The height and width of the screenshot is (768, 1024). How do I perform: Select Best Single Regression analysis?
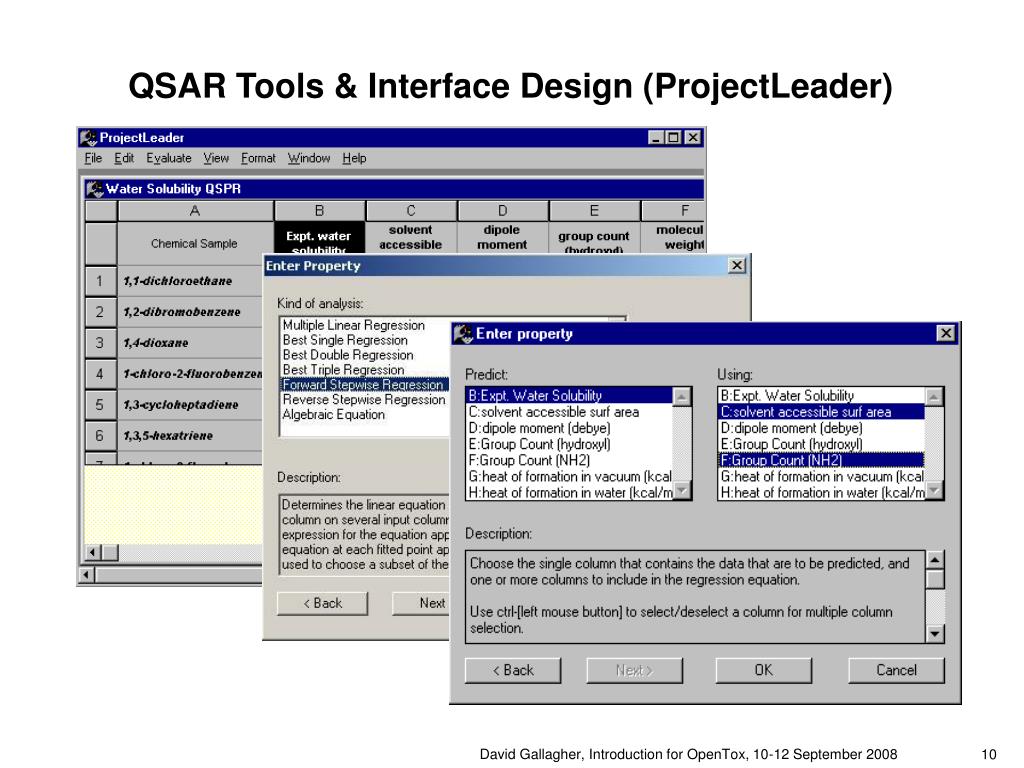345,340
